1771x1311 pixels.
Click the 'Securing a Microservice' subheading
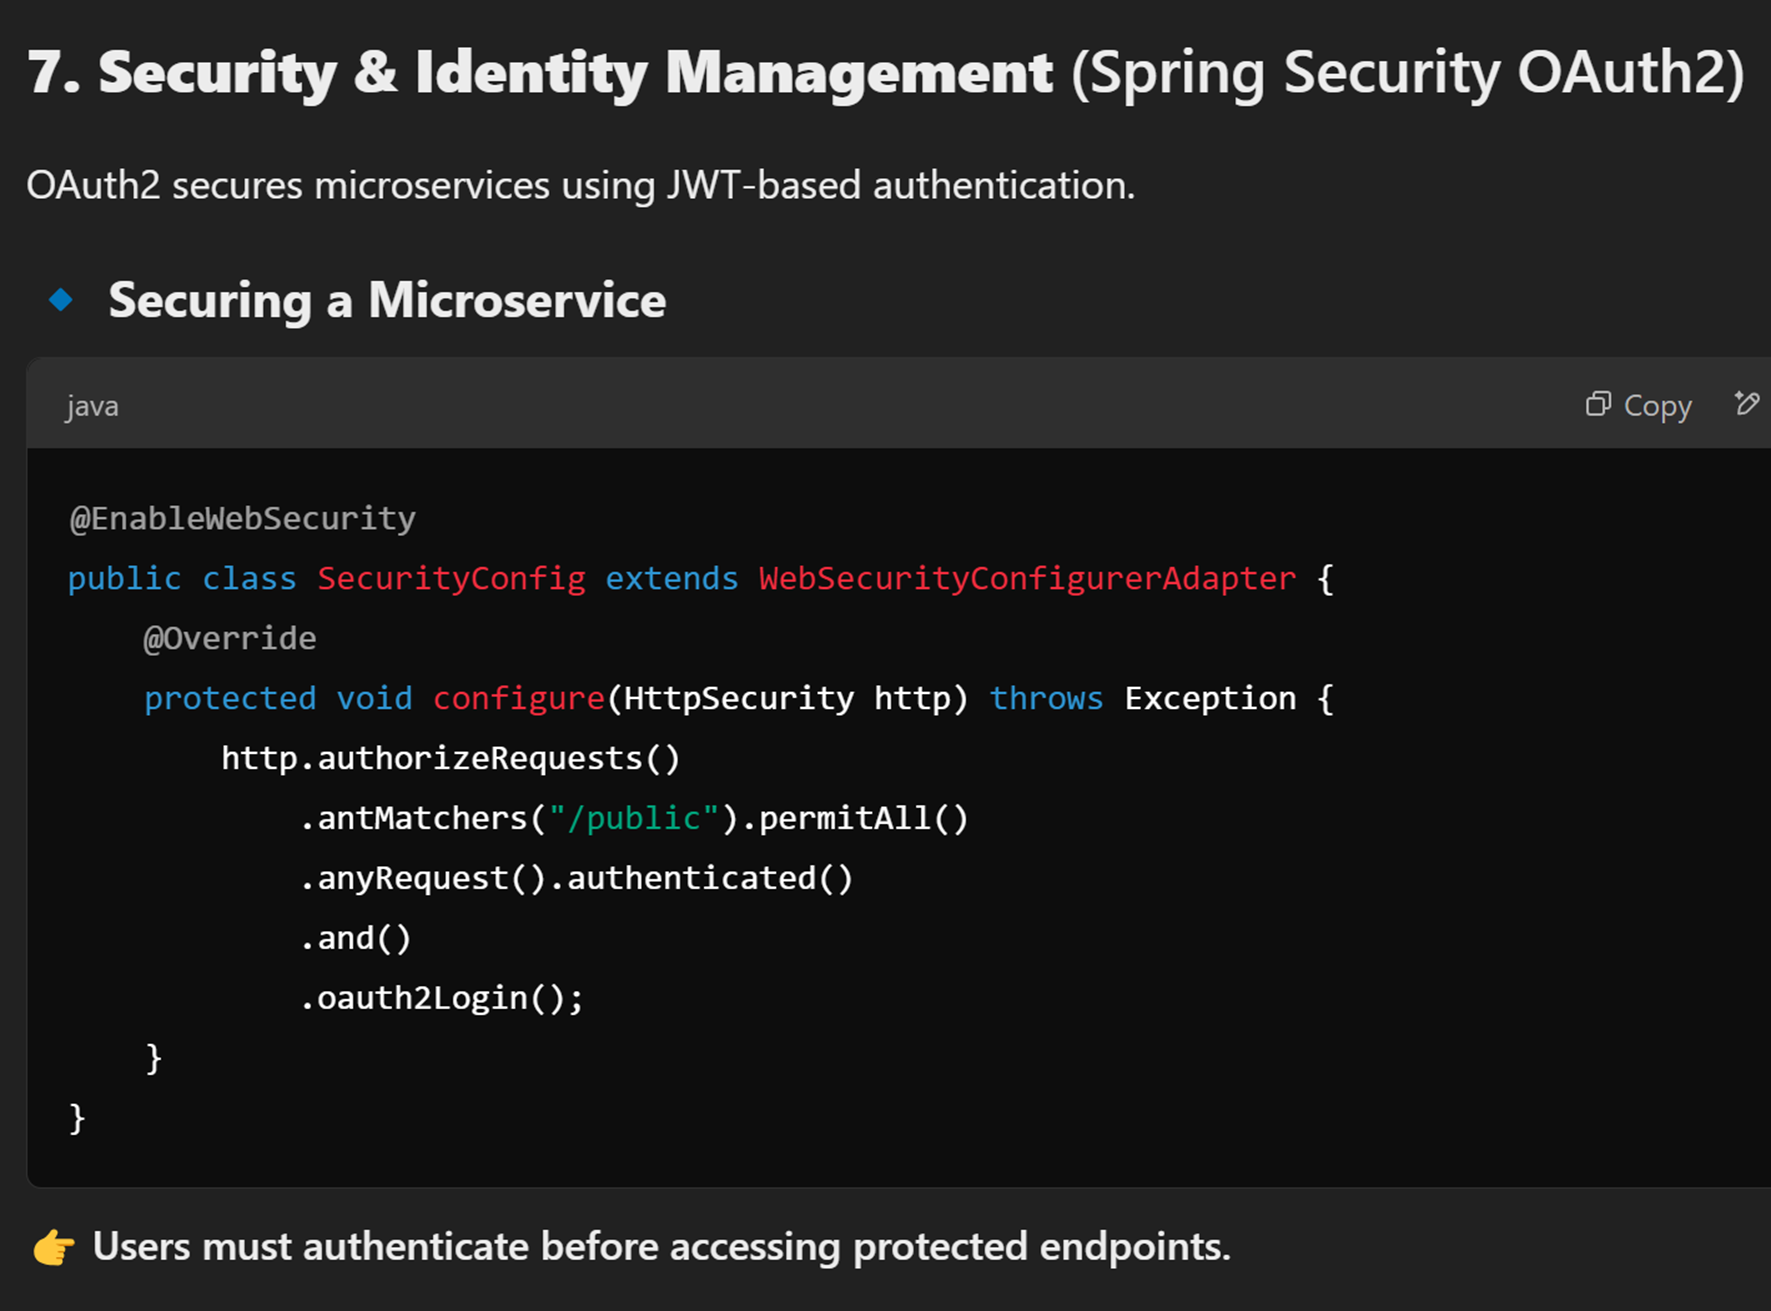[387, 300]
